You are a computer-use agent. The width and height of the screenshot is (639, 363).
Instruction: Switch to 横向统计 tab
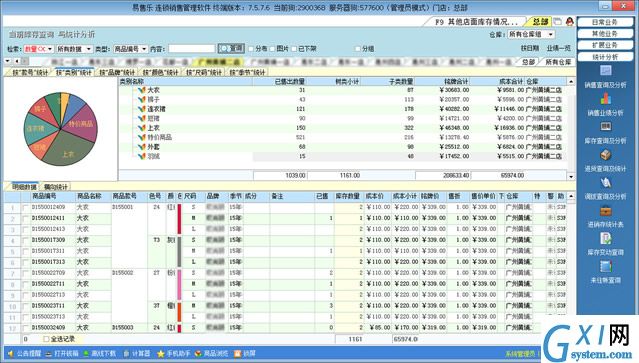[56, 187]
